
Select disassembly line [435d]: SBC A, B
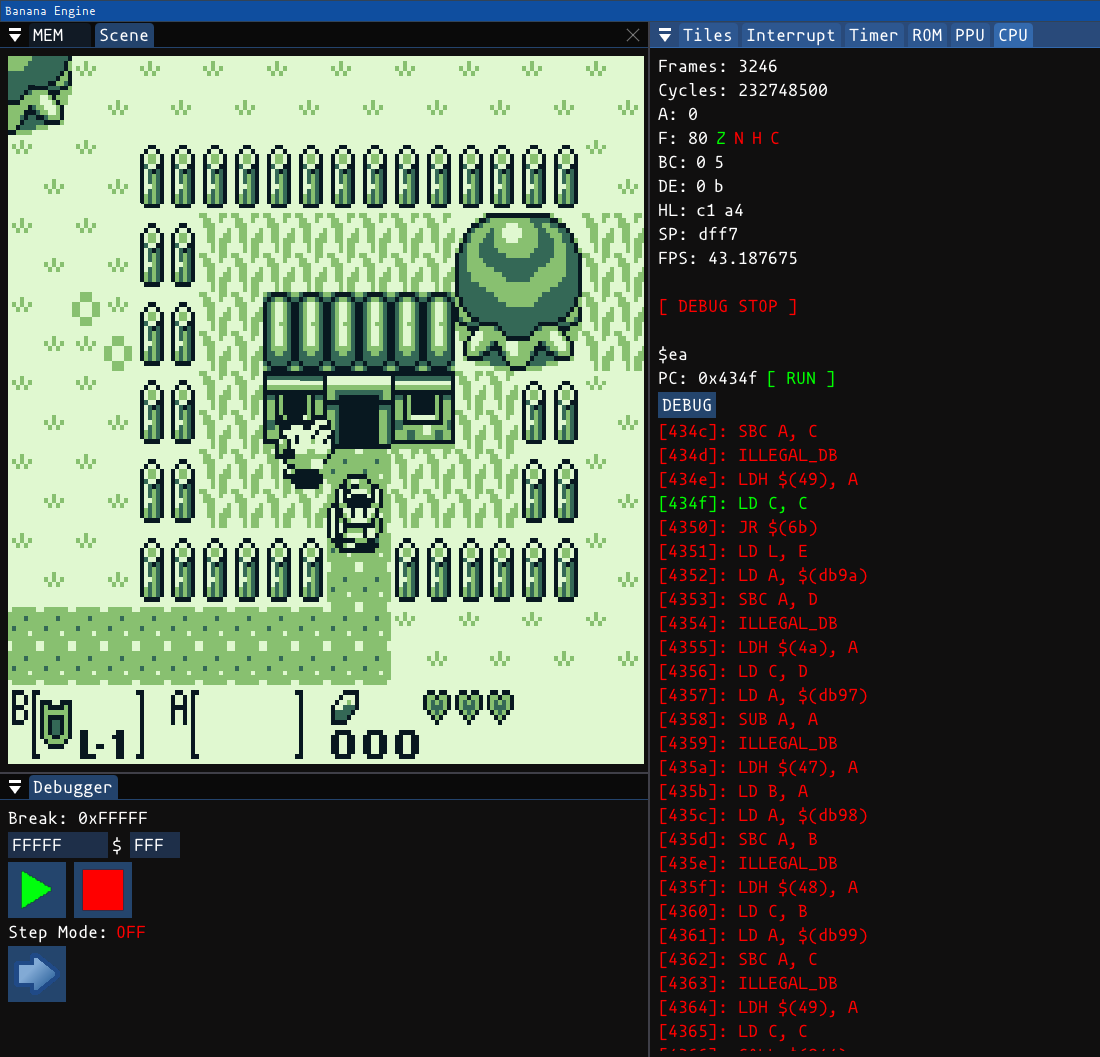click(738, 839)
